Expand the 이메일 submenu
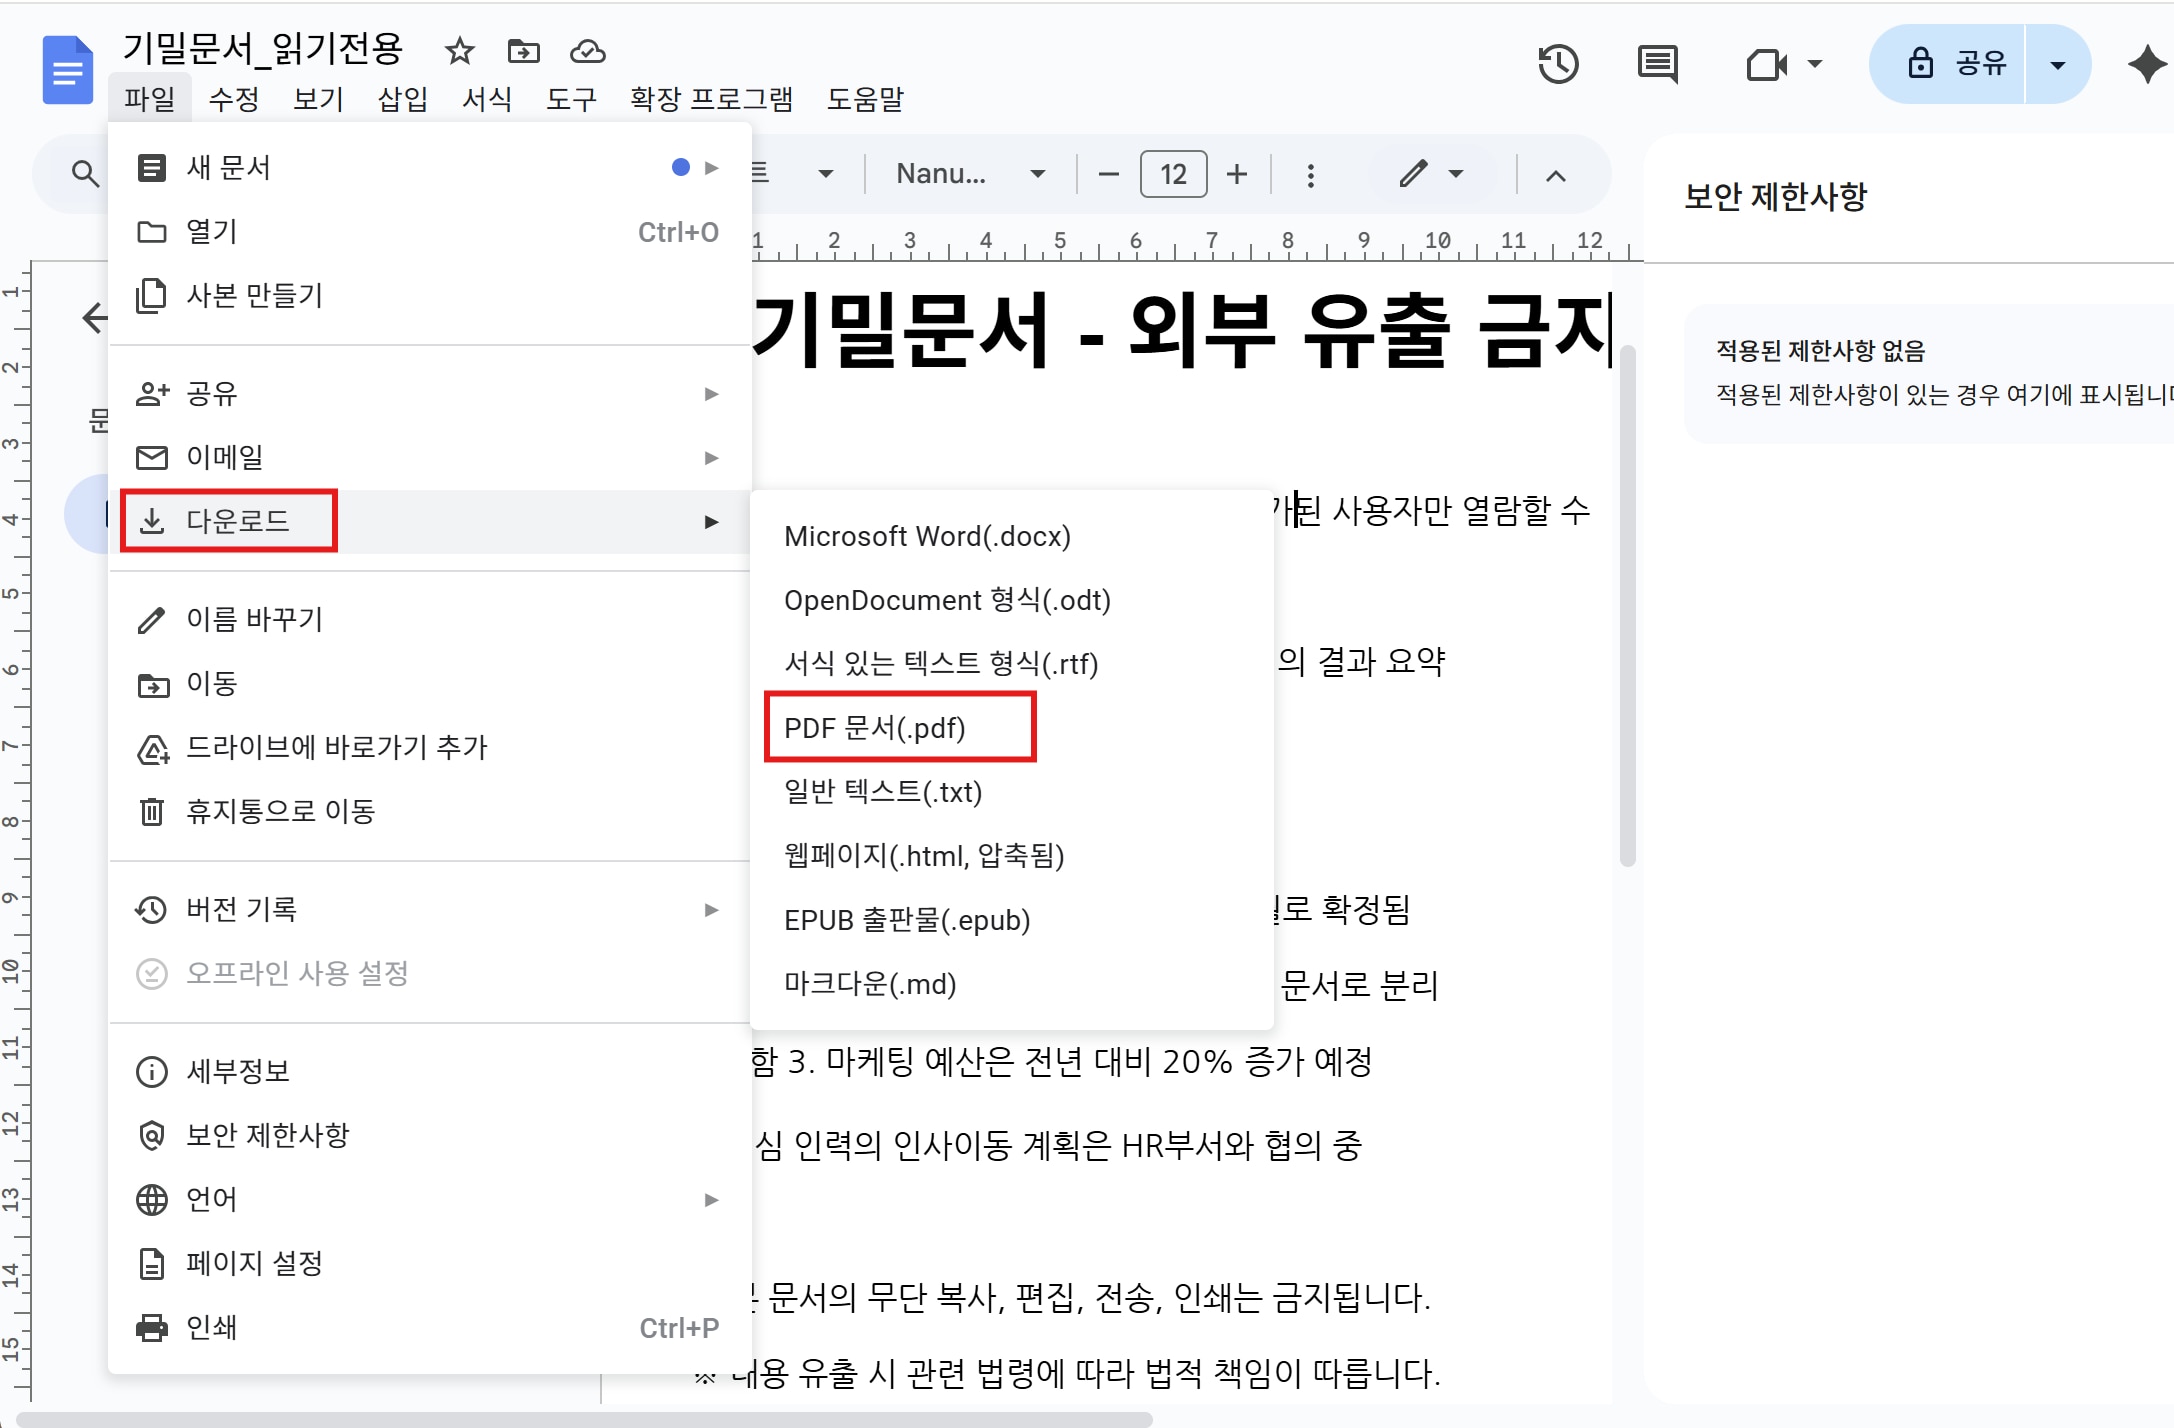The width and height of the screenshot is (2174, 1428). click(430, 458)
